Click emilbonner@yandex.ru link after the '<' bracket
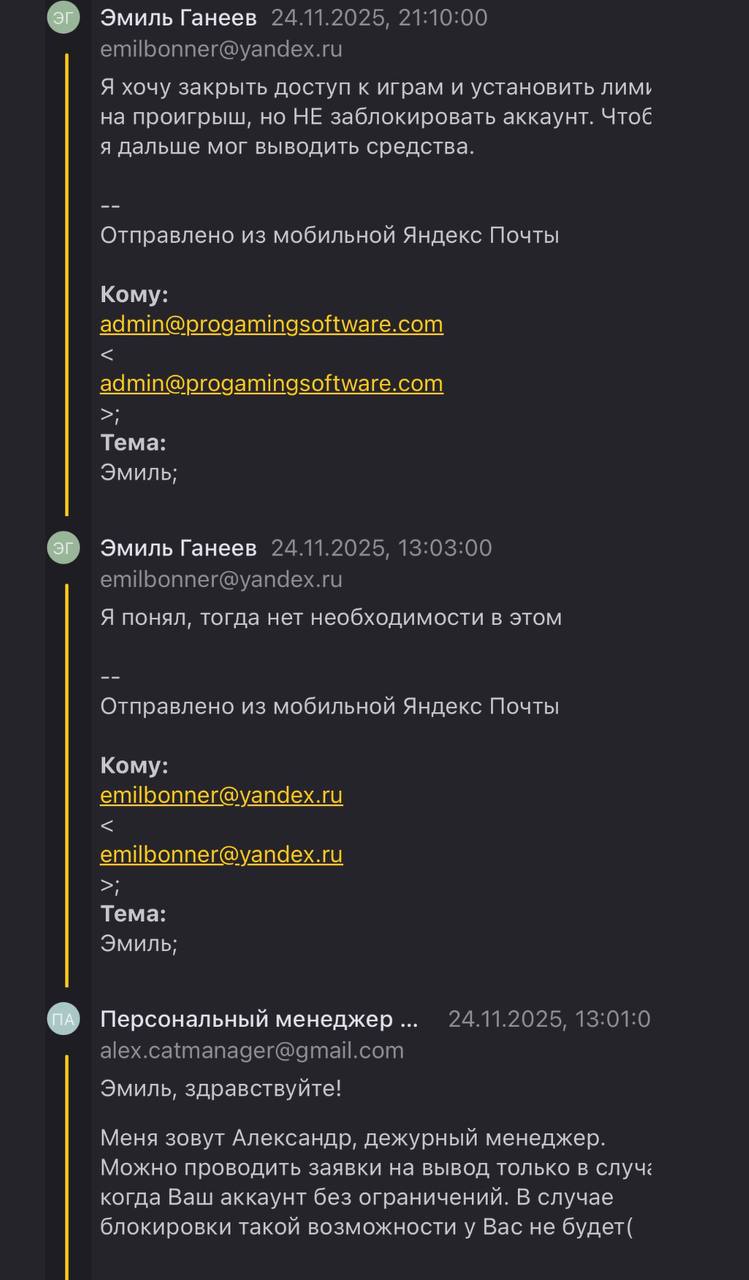This screenshot has width=749, height=1280. pos(221,854)
